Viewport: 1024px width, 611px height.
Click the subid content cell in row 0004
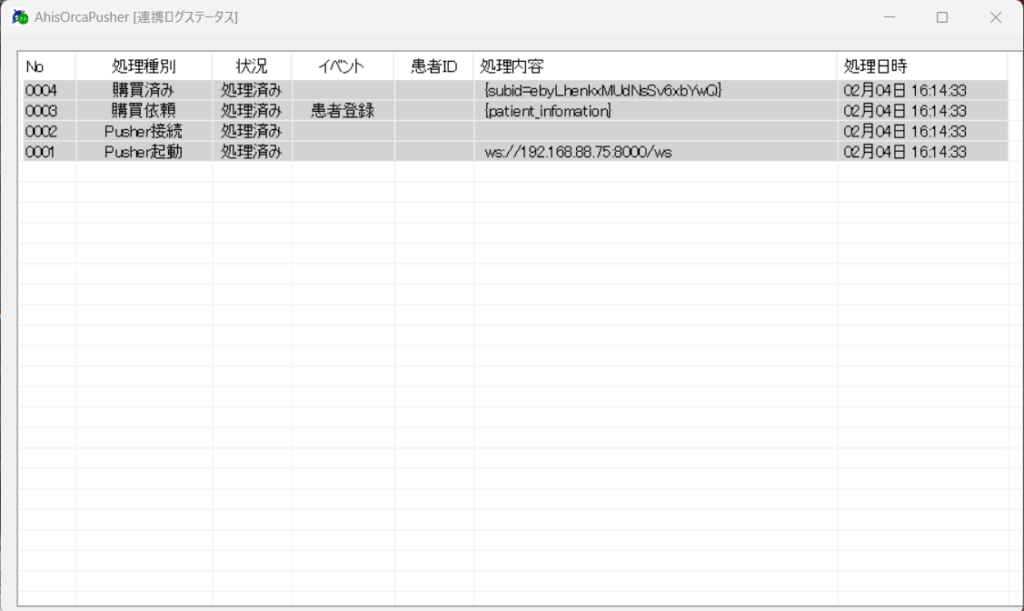(602, 91)
